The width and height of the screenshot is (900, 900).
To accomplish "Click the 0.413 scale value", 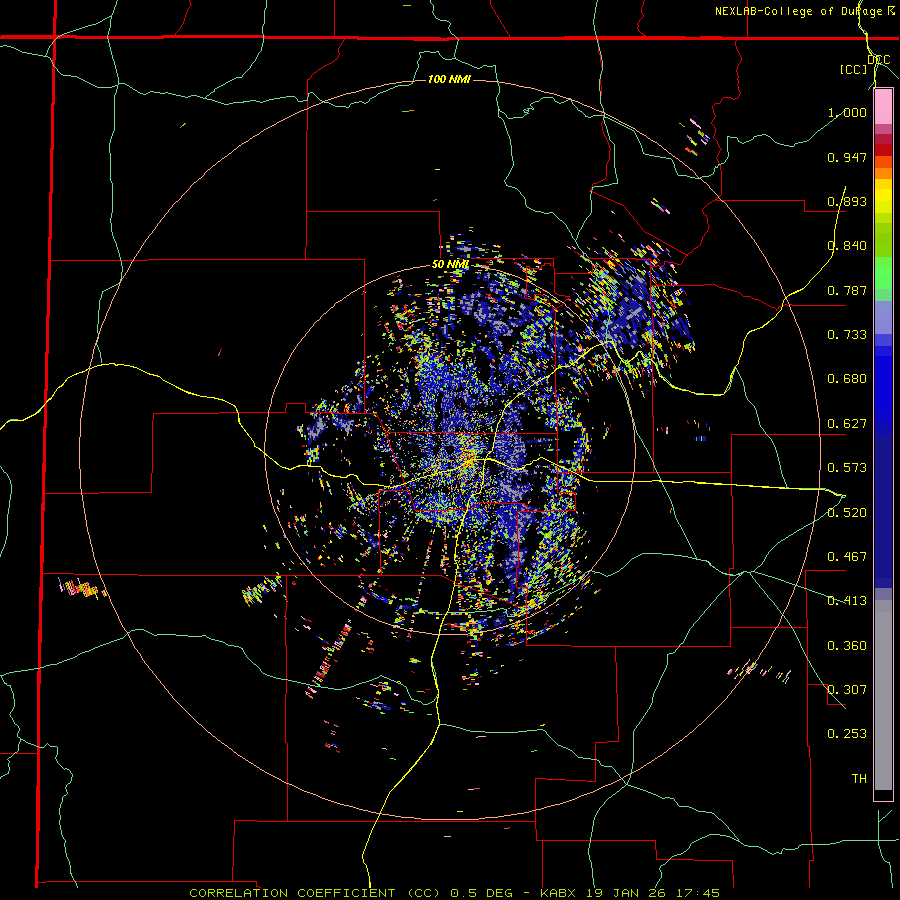I will click(847, 601).
